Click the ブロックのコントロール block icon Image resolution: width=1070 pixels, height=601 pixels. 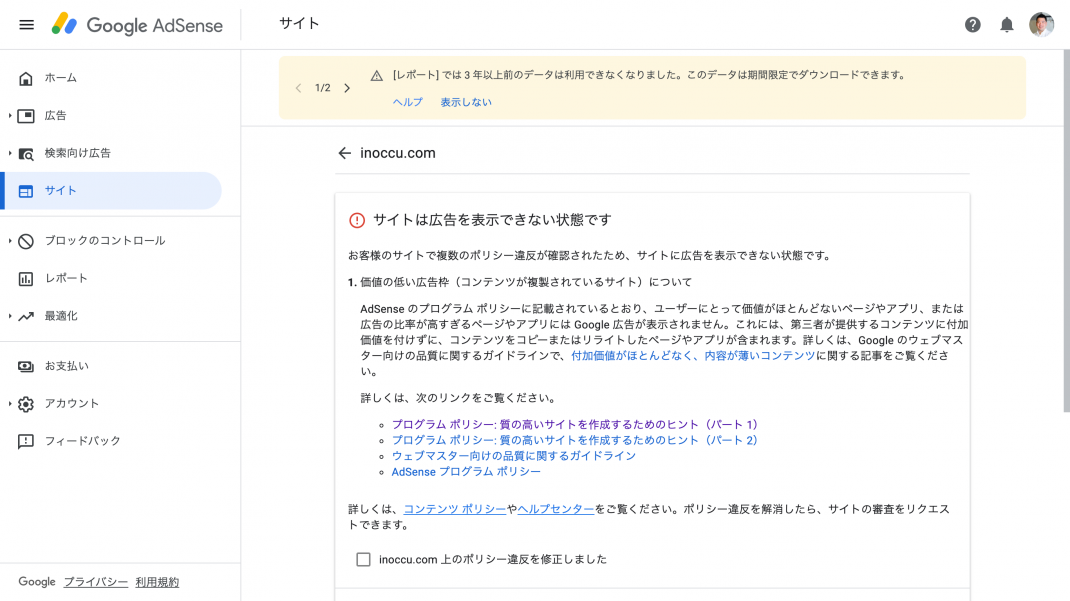(26, 241)
